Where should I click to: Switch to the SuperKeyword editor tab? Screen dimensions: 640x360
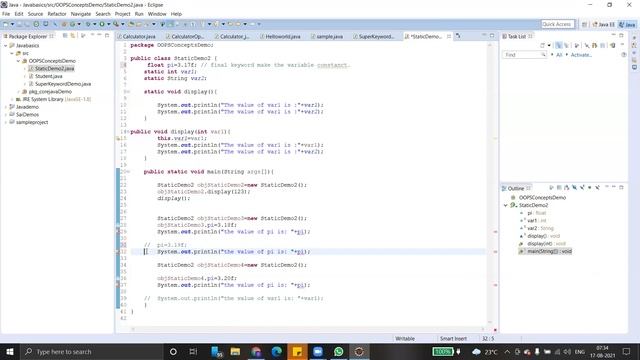click(x=374, y=36)
